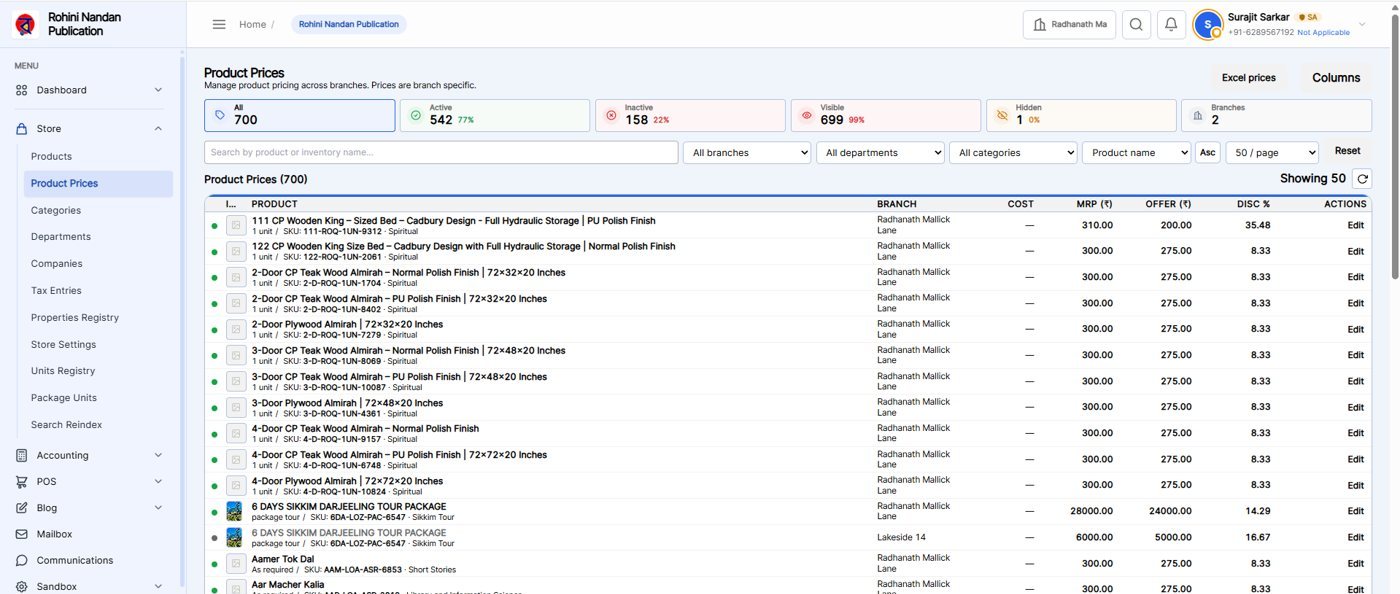Image resolution: width=1400 pixels, height=594 pixels.
Task: Open the Radhanath Ma branch selector
Action: pyautogui.click(x=1069, y=25)
